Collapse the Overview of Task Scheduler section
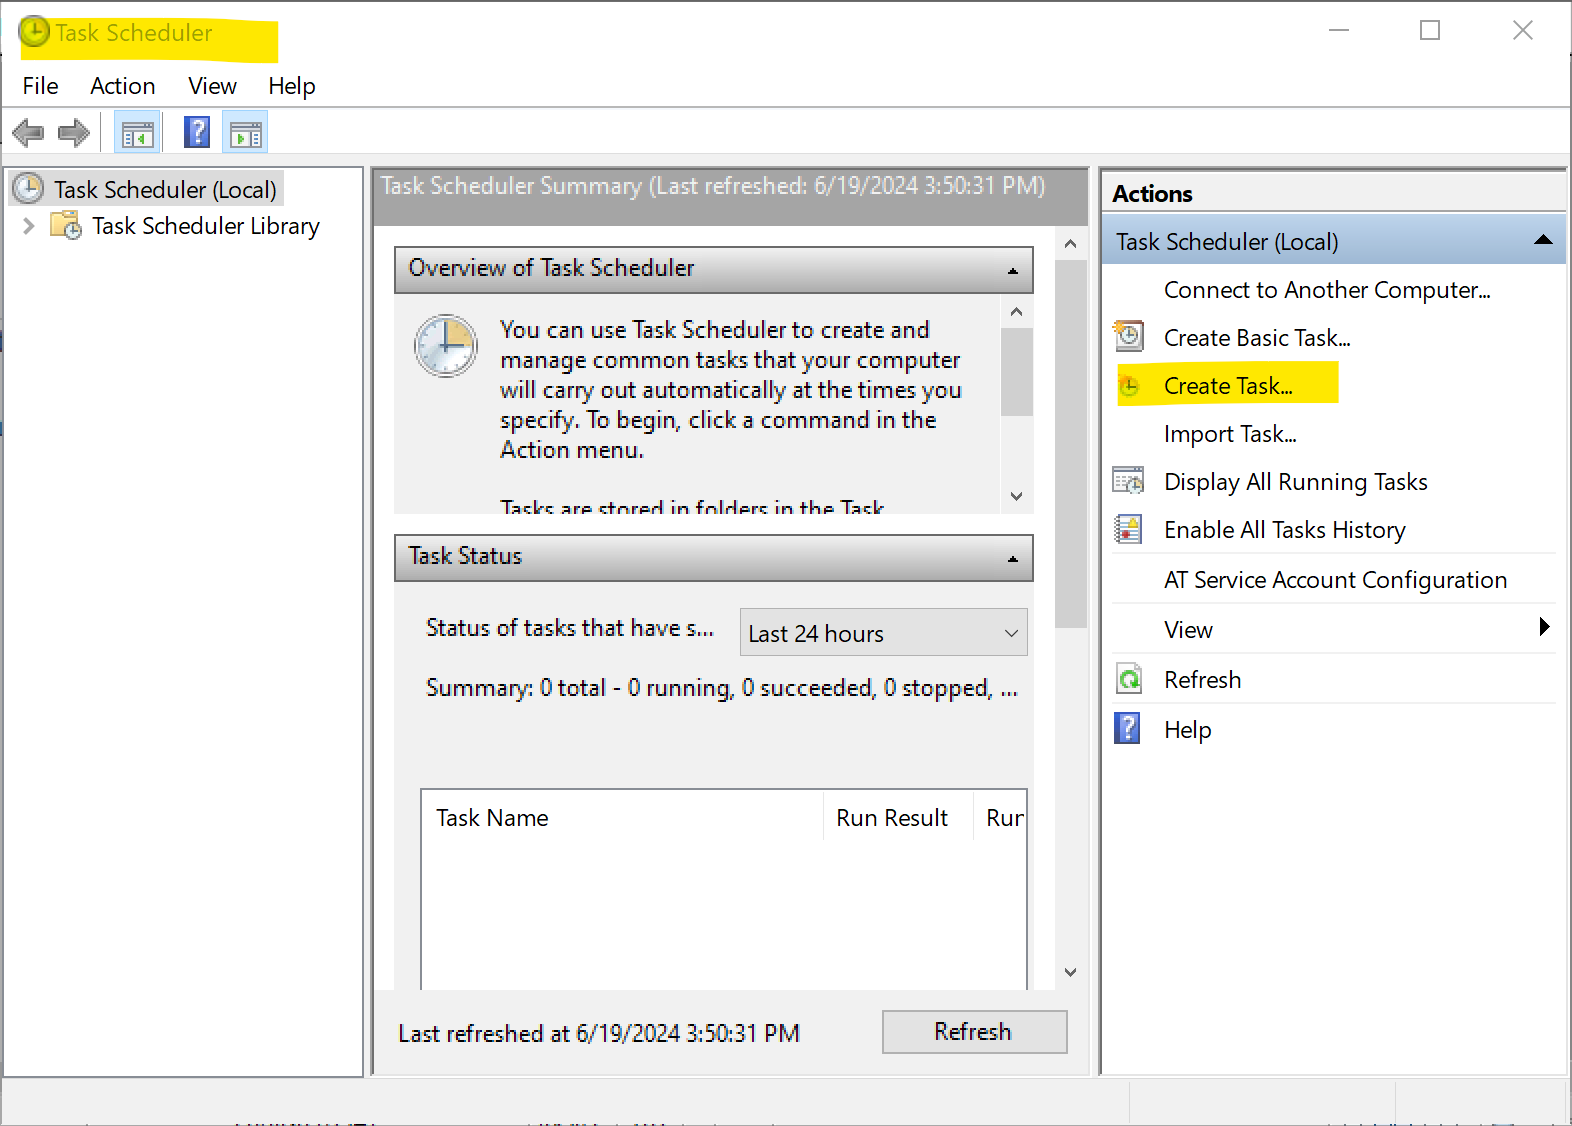The width and height of the screenshot is (1572, 1126). pyautogui.click(x=1013, y=270)
